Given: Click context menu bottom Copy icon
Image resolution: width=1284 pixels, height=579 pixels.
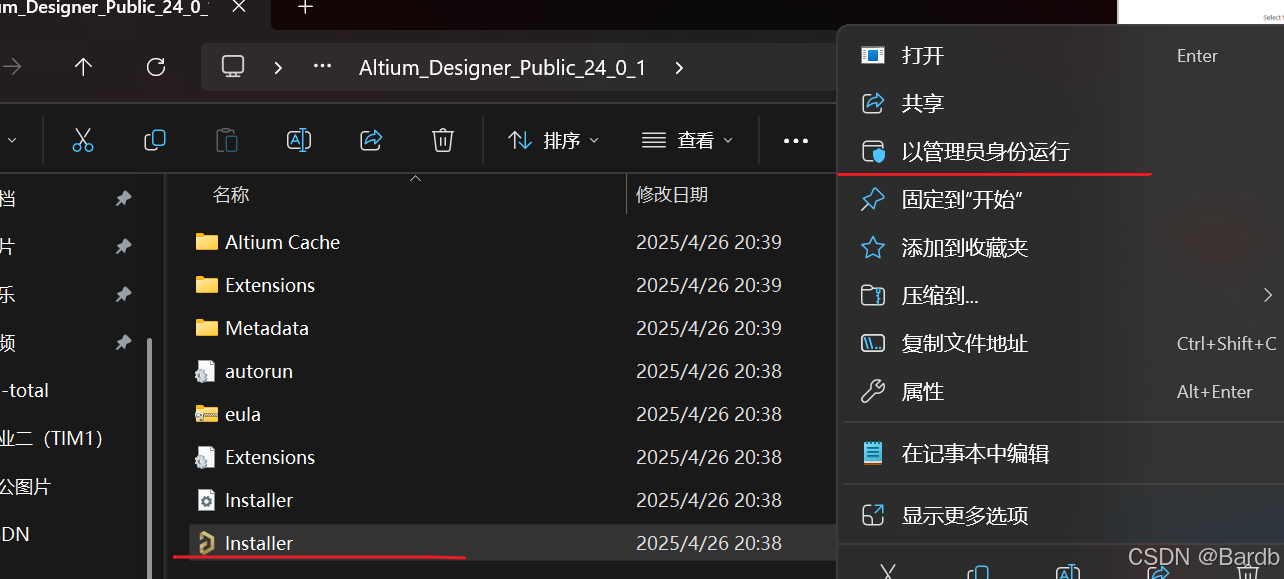Looking at the screenshot, I should tap(978, 573).
